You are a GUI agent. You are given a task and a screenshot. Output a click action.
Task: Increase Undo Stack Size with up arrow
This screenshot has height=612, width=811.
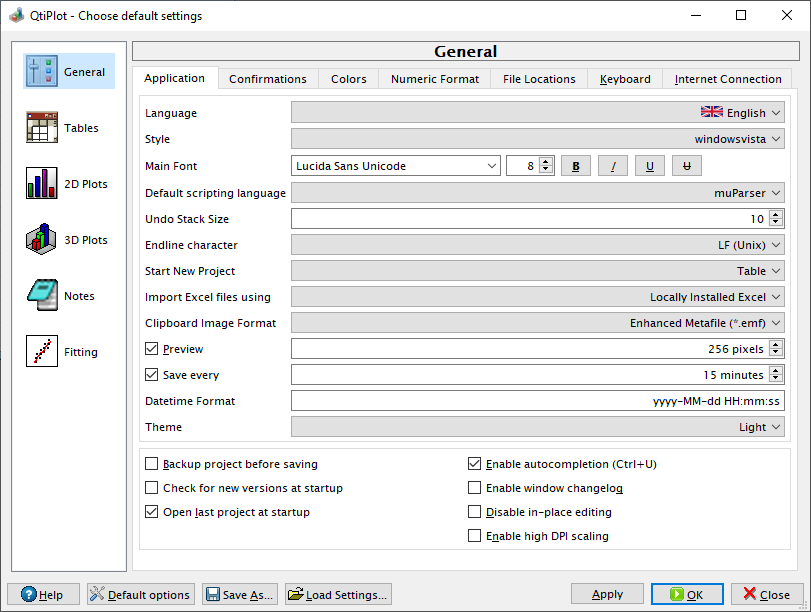(775, 214)
